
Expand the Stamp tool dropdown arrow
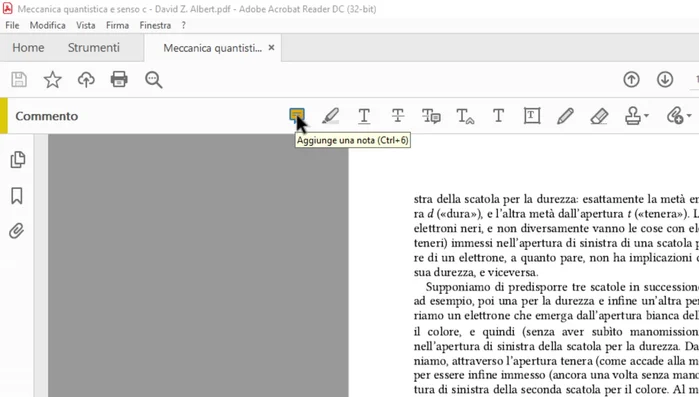tap(646, 116)
